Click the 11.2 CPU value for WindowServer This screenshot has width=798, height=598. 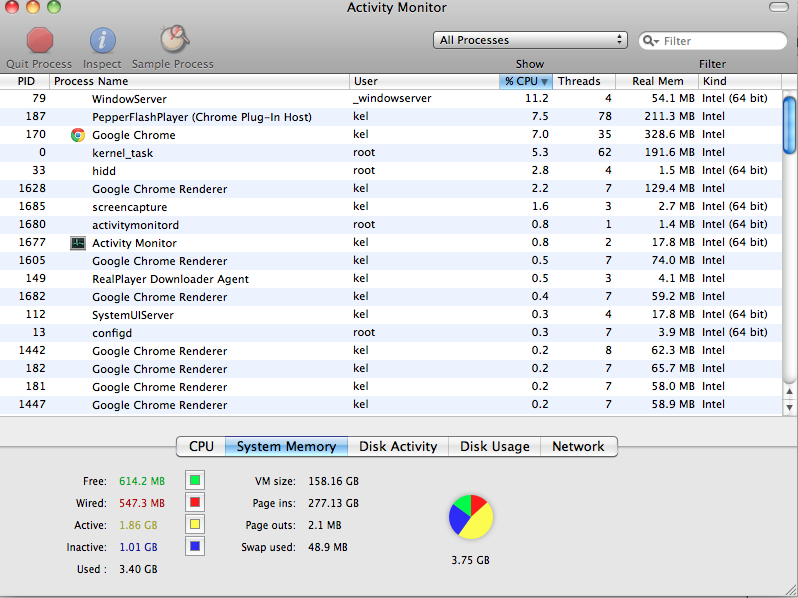click(x=537, y=98)
